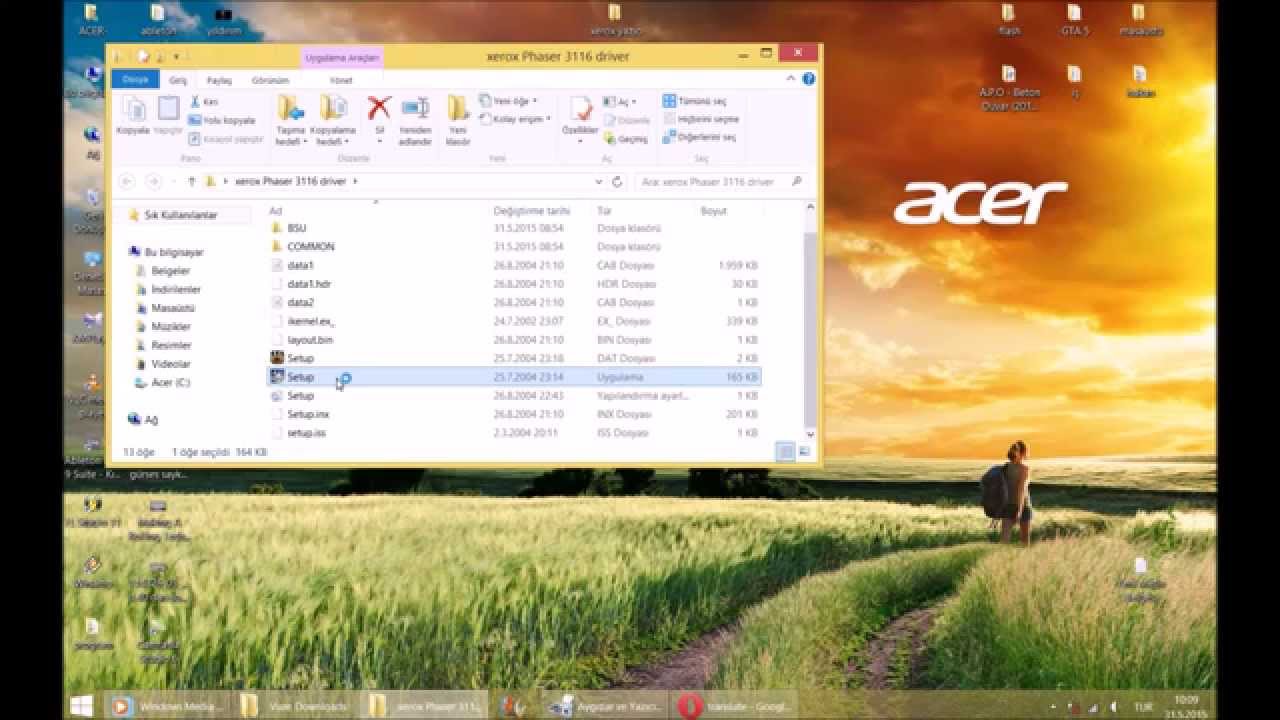This screenshot has width=1280, height=720.
Task: Sort by the Tür column header
Action: pos(604,211)
